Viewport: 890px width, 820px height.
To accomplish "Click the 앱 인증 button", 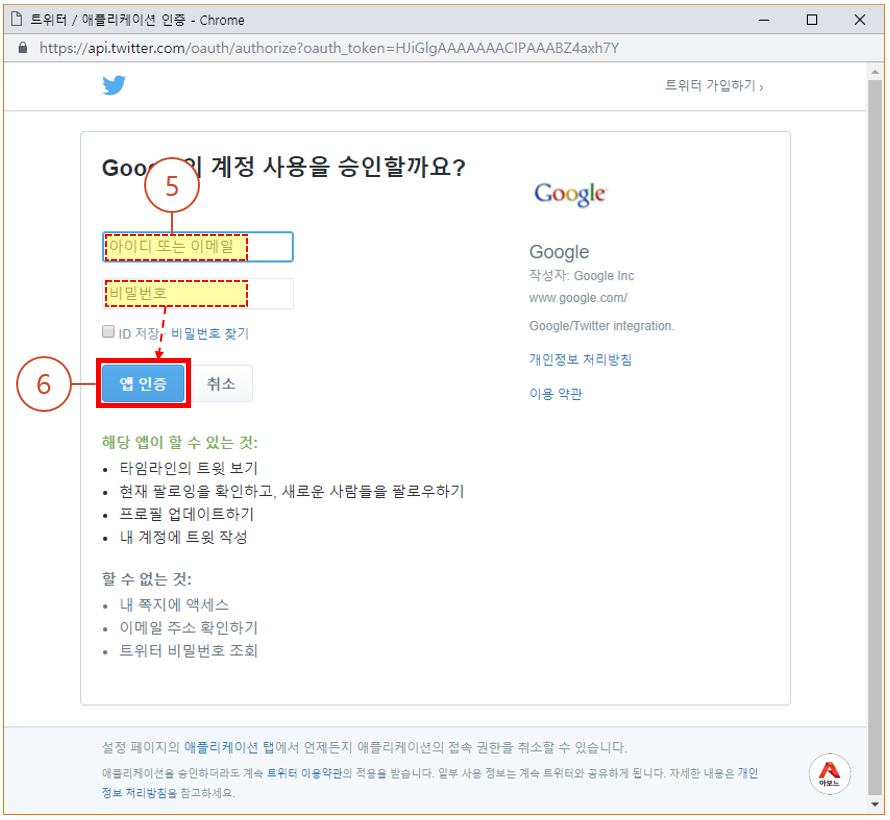I will (x=143, y=384).
